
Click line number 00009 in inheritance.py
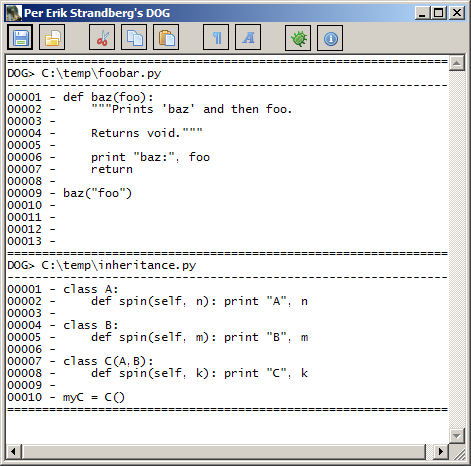pyautogui.click(x=25, y=385)
